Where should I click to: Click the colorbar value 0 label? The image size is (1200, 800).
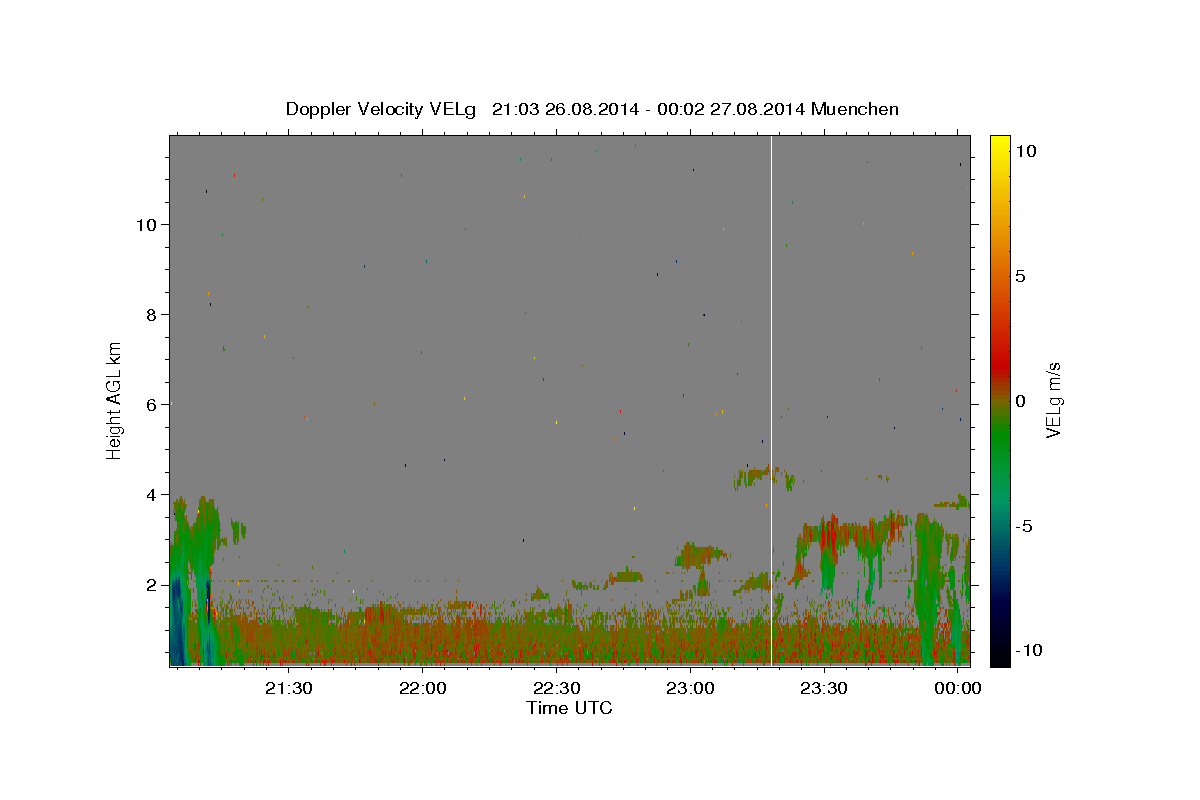(1021, 400)
